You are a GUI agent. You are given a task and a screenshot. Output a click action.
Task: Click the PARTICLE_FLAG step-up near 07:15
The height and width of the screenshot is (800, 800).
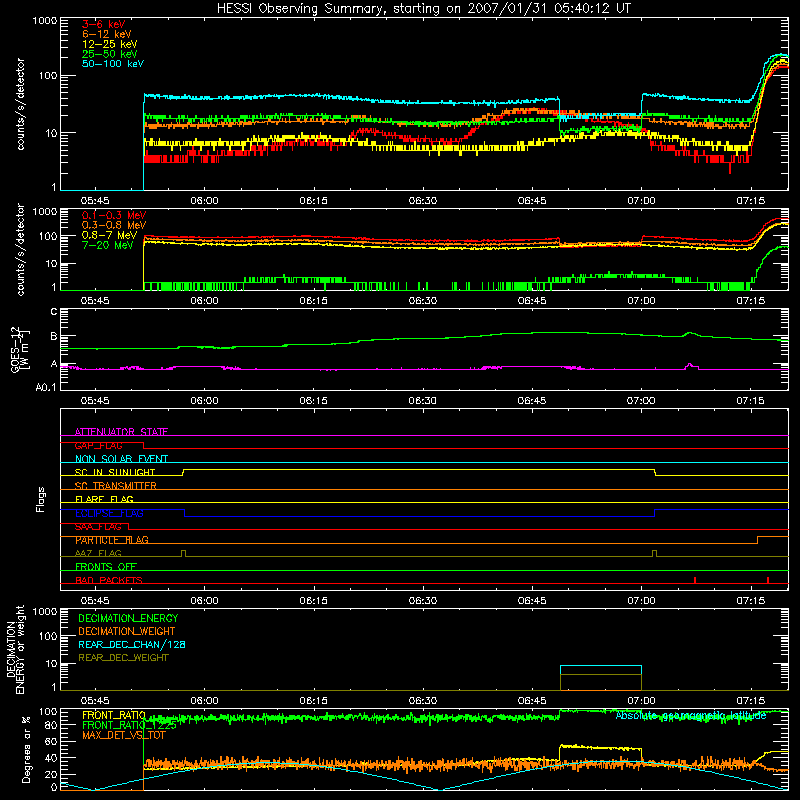pyautogui.click(x=758, y=540)
